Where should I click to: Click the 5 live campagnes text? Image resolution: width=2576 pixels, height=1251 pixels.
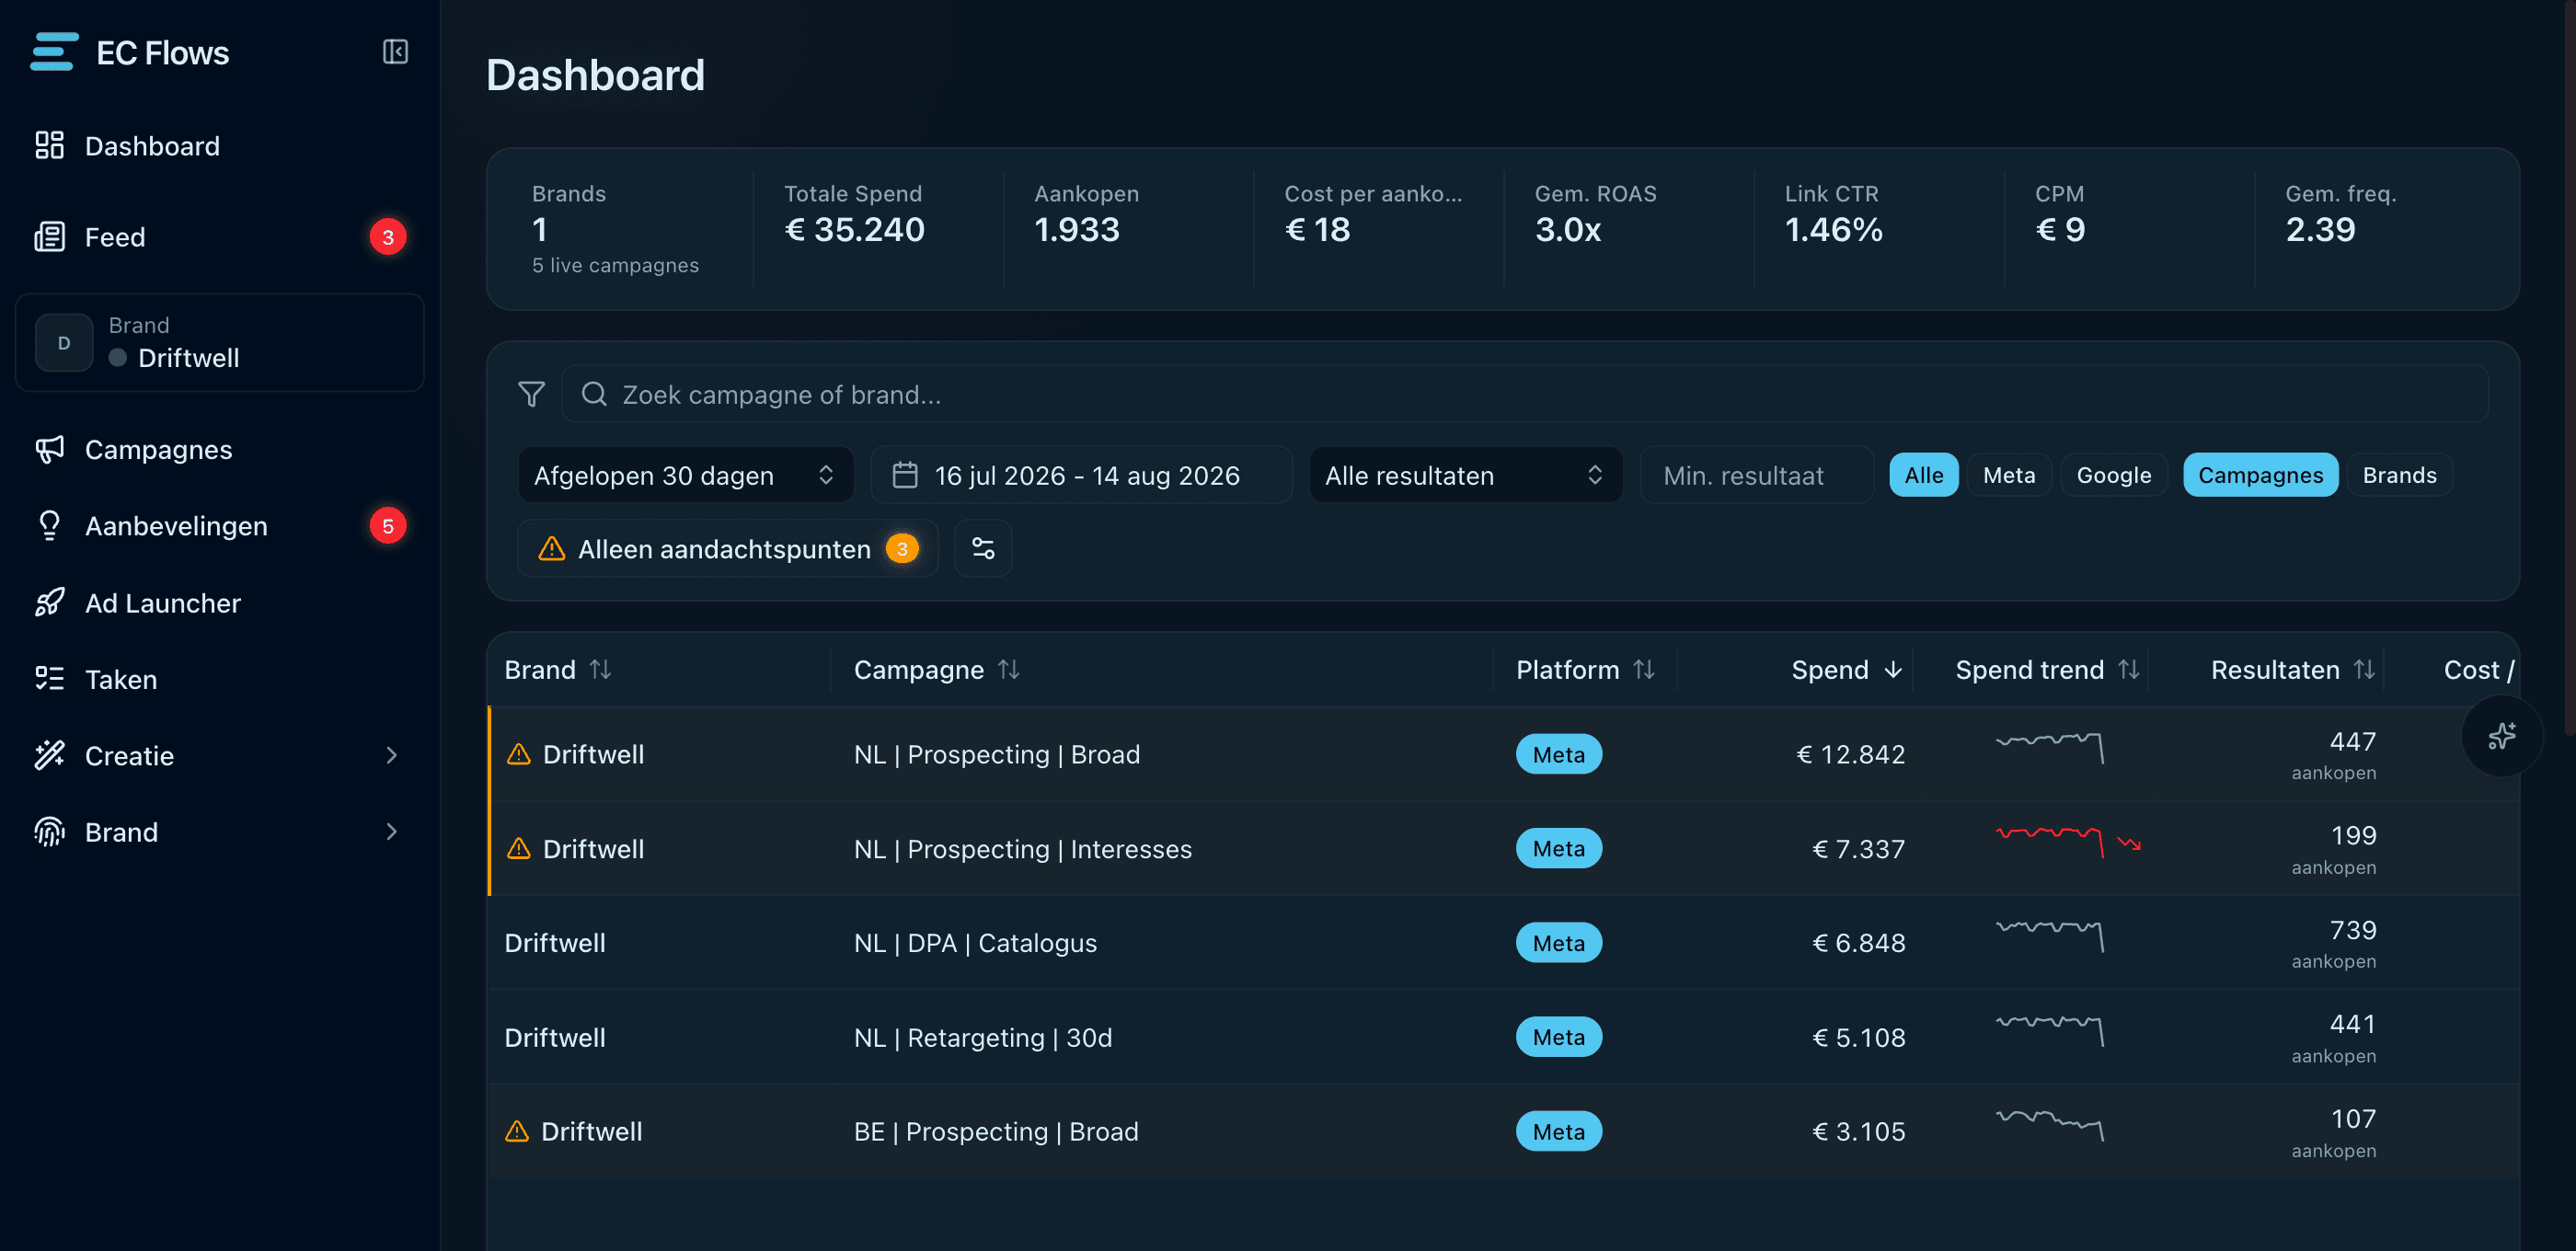click(615, 265)
